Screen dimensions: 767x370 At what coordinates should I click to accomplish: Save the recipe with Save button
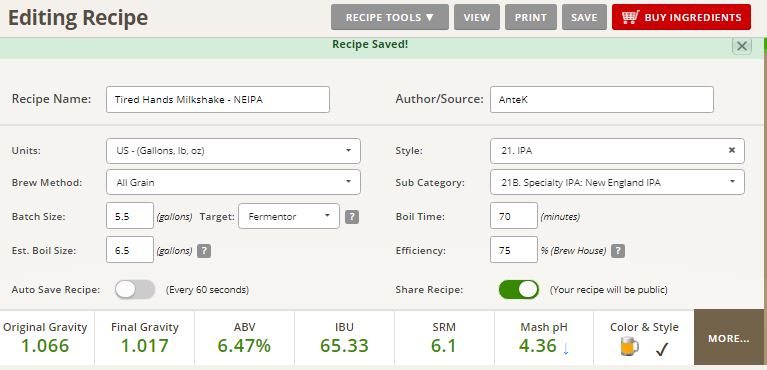(585, 18)
